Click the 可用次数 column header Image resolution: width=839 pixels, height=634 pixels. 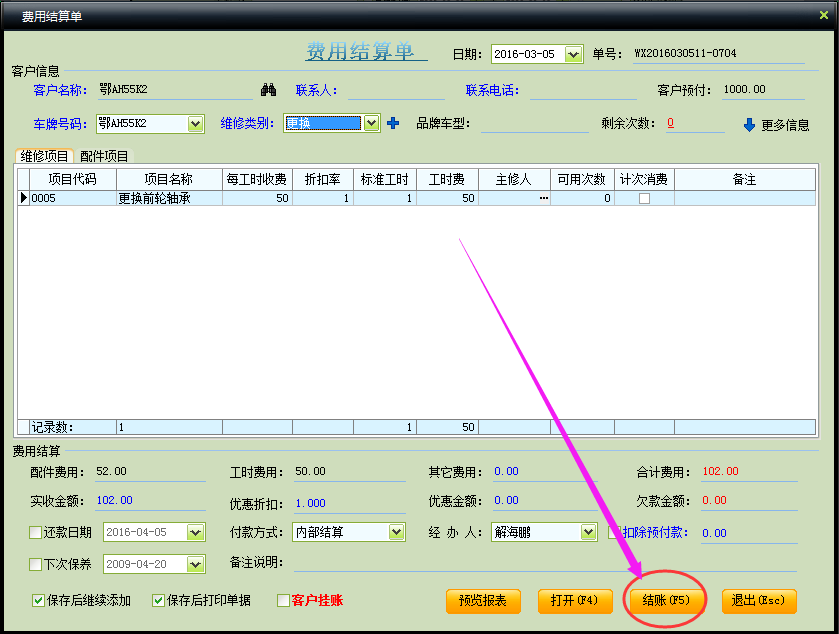point(582,179)
